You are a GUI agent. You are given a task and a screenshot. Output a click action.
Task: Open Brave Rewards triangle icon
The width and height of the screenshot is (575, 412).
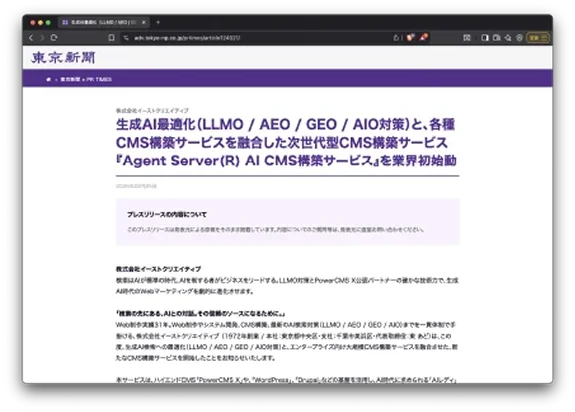[x=424, y=37]
